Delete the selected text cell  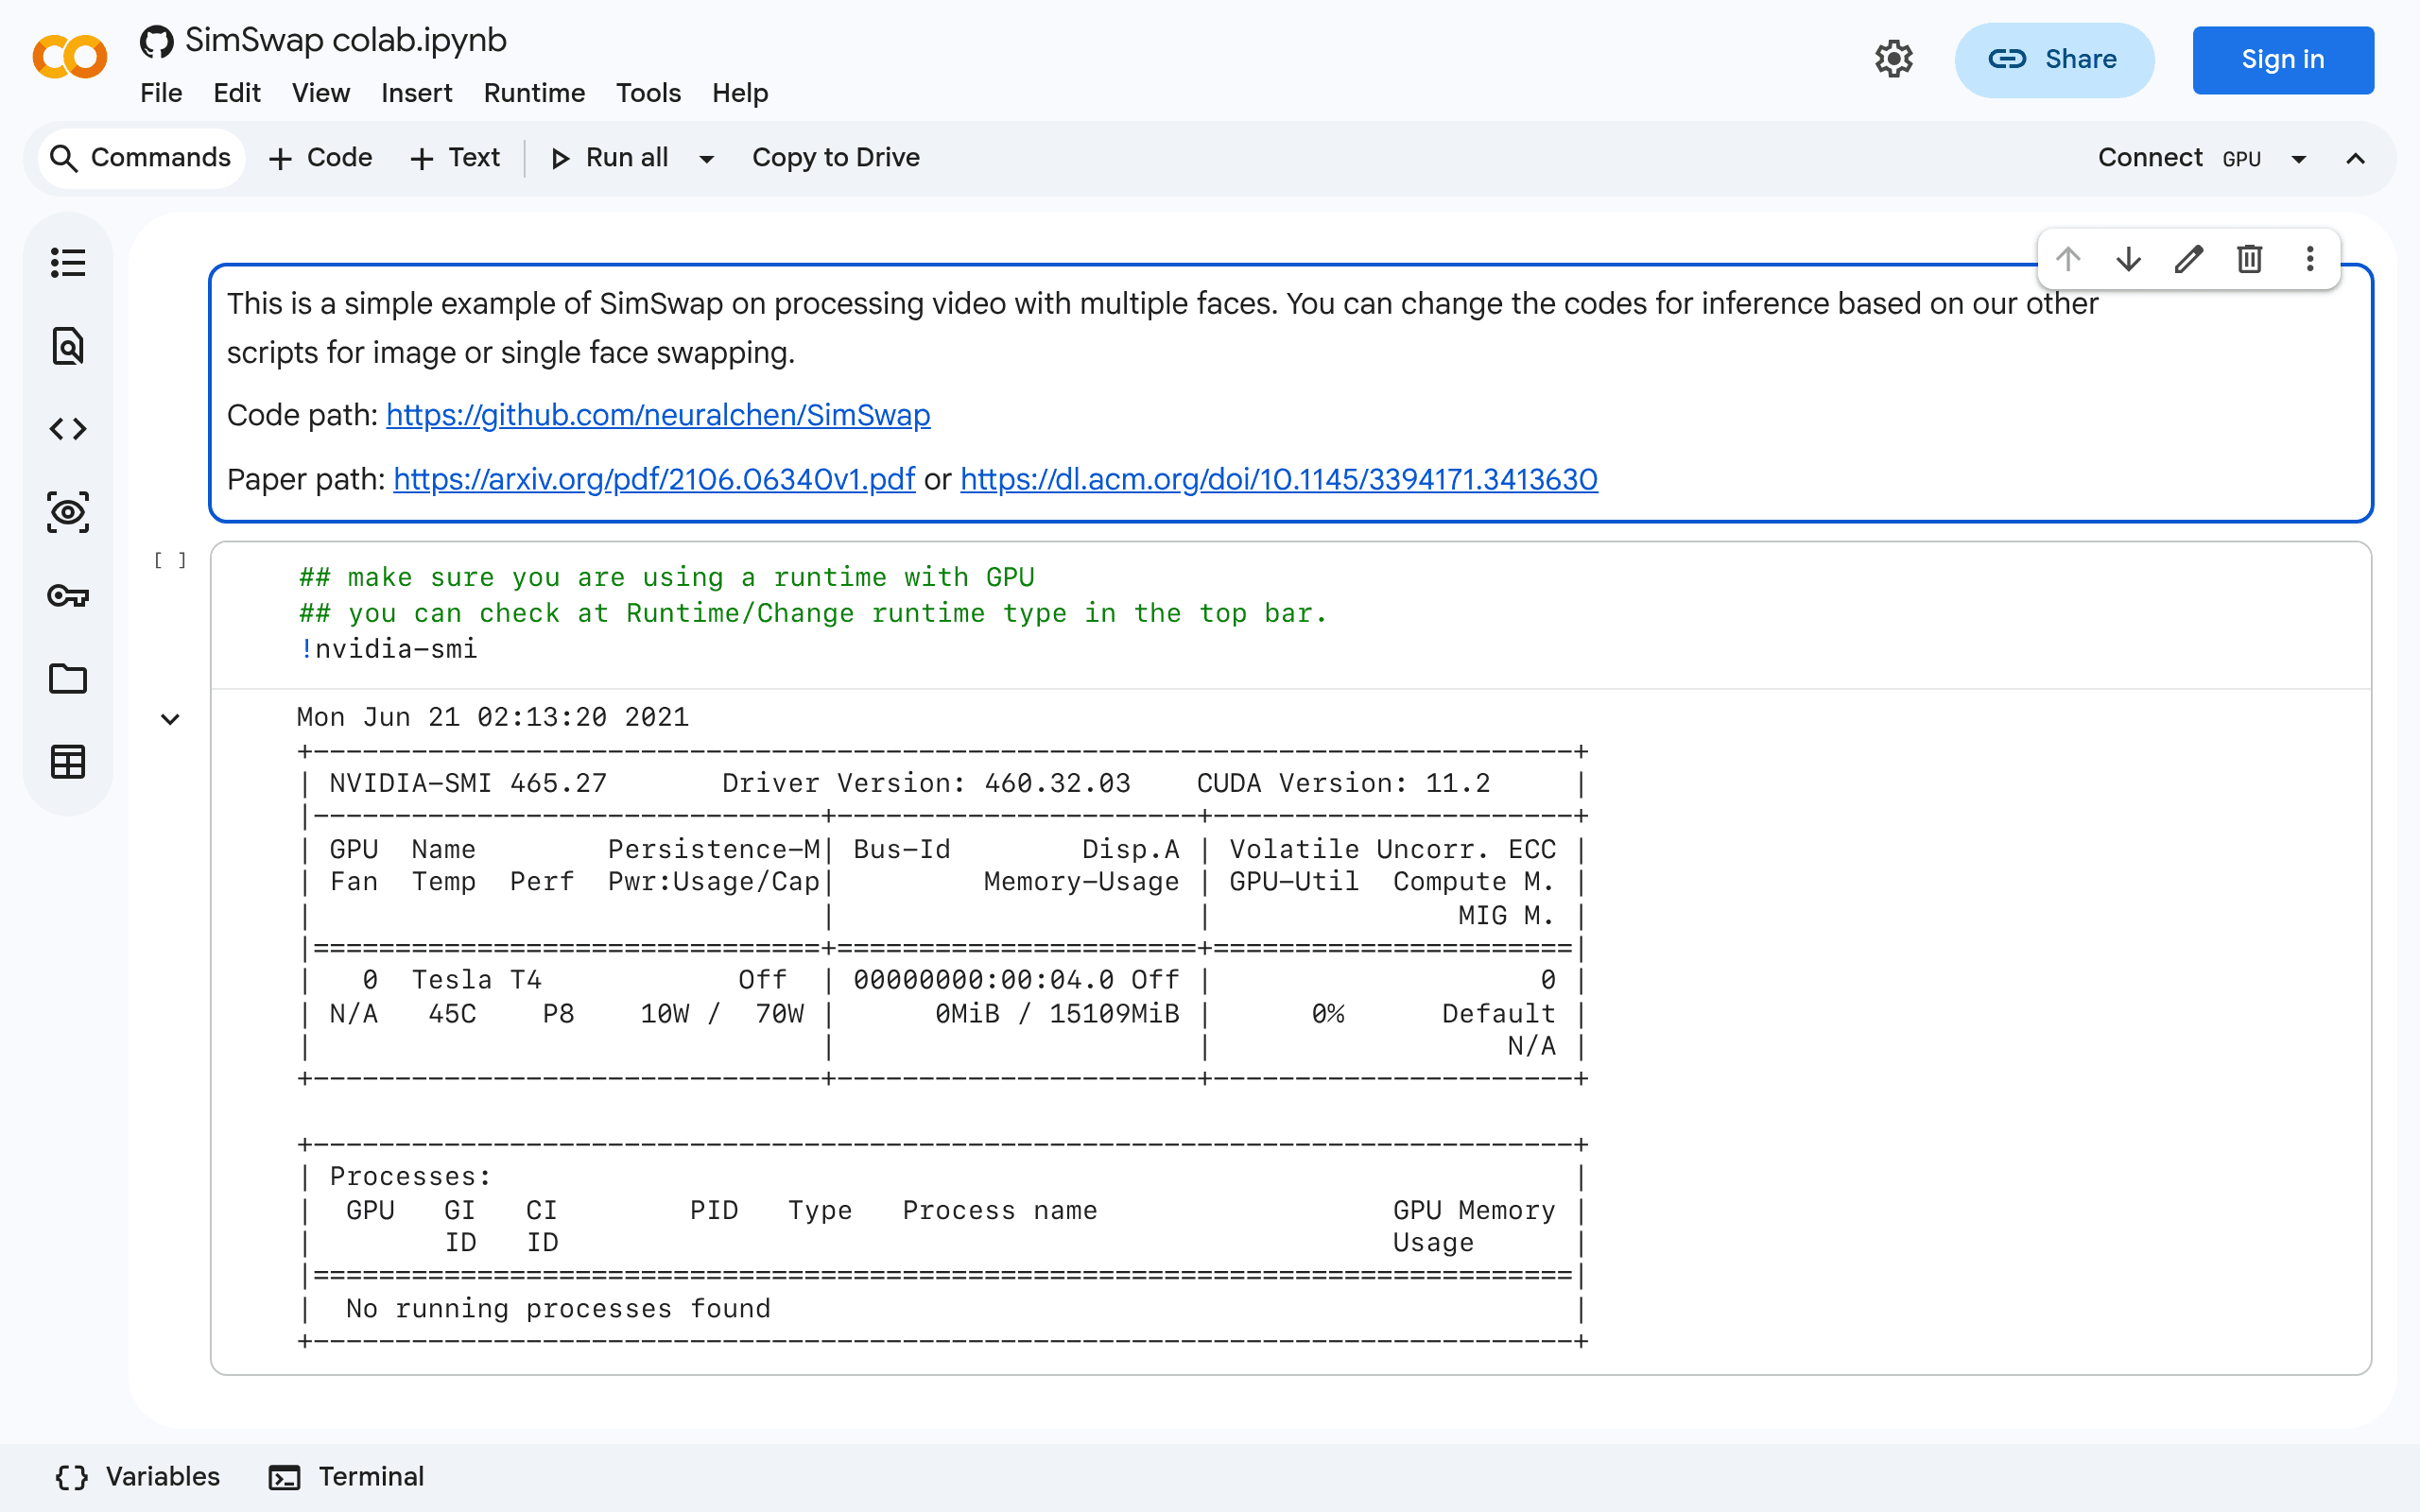[x=2249, y=259]
